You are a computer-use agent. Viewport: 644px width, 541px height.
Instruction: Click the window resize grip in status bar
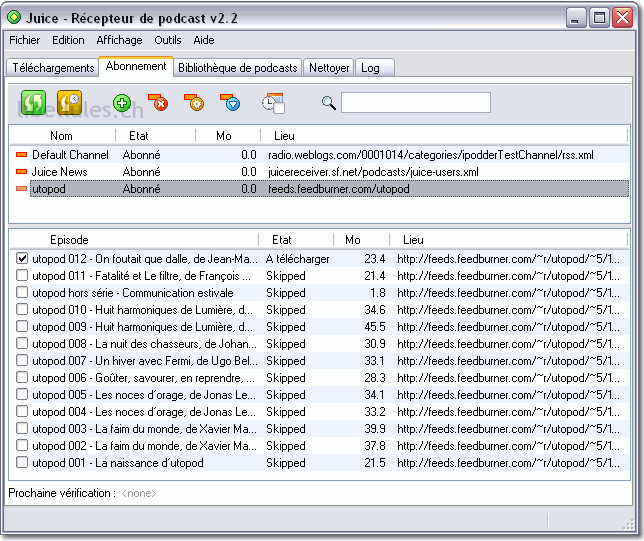(628, 525)
